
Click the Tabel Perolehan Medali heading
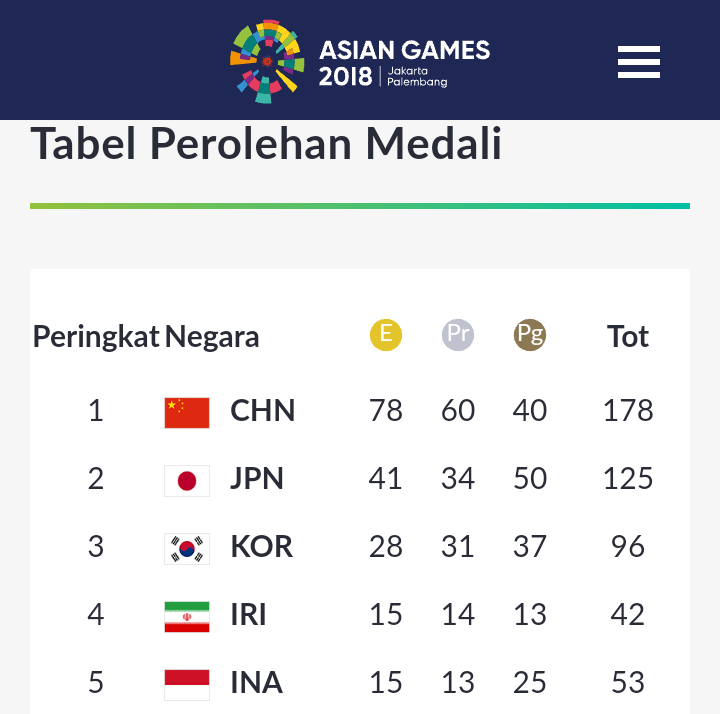pyautogui.click(x=266, y=144)
